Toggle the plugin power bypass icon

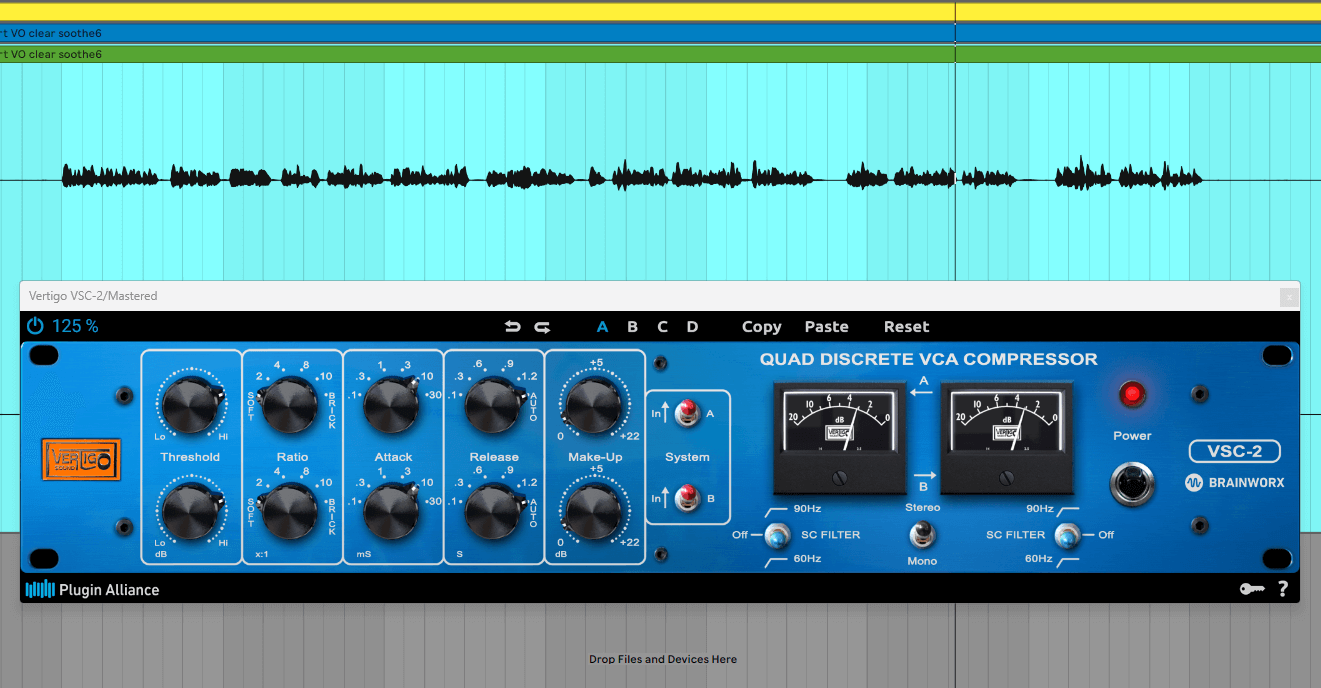[36, 326]
